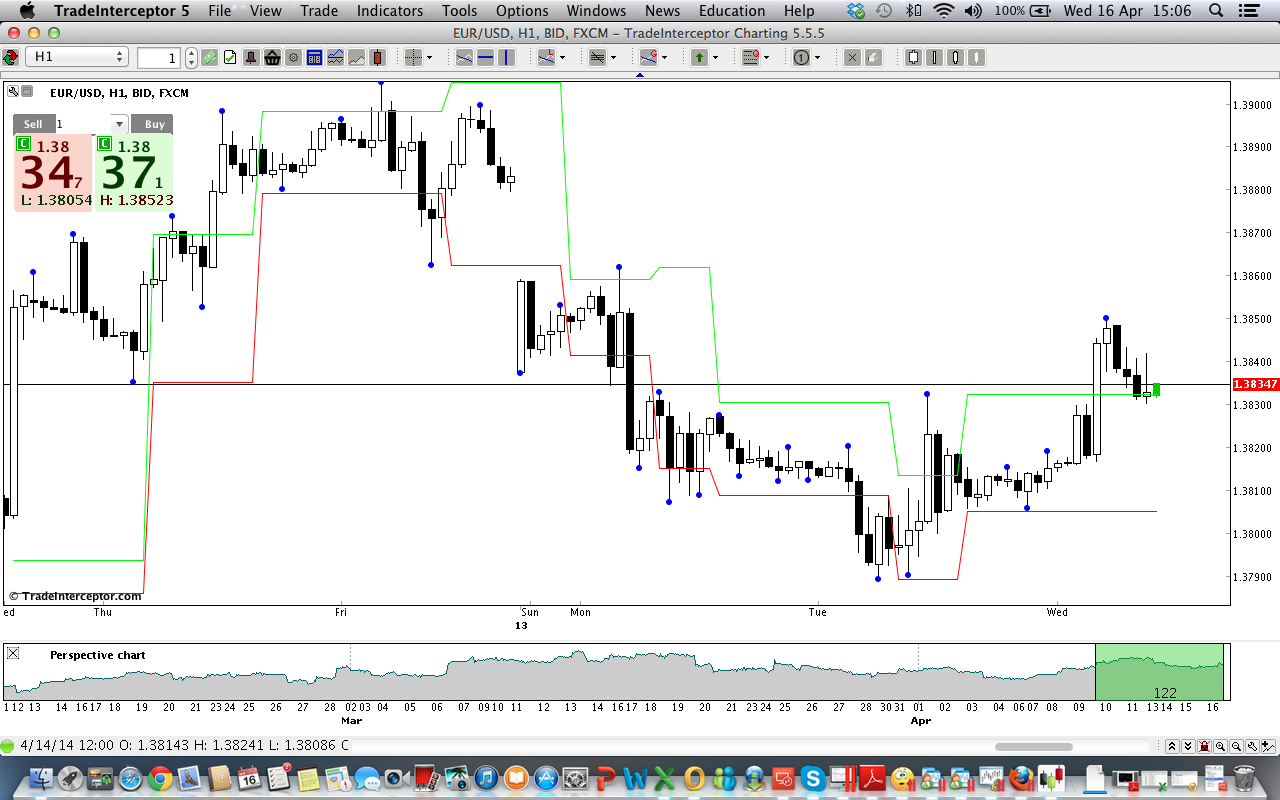The height and width of the screenshot is (800, 1280).
Task: Click the checkmark document orders icon
Action: (x=230, y=57)
